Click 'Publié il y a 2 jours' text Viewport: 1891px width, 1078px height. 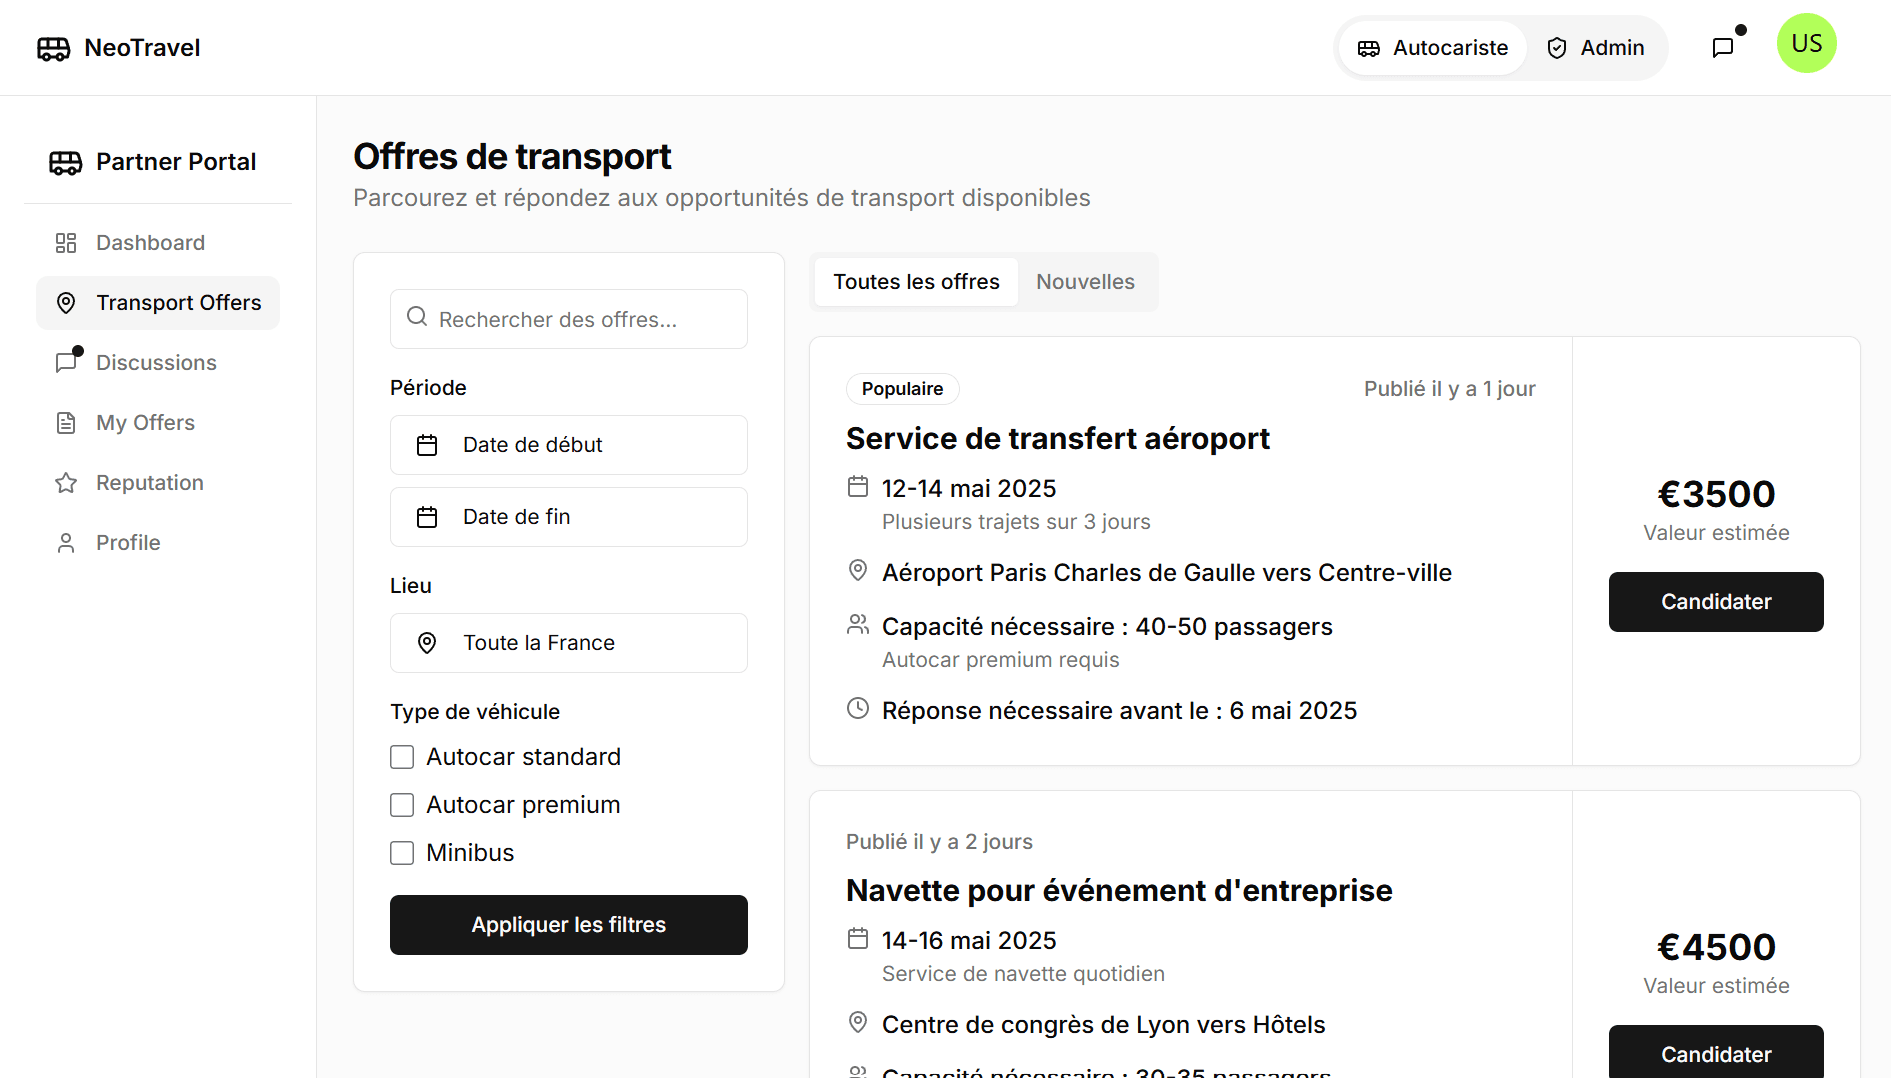pyautogui.click(x=939, y=842)
